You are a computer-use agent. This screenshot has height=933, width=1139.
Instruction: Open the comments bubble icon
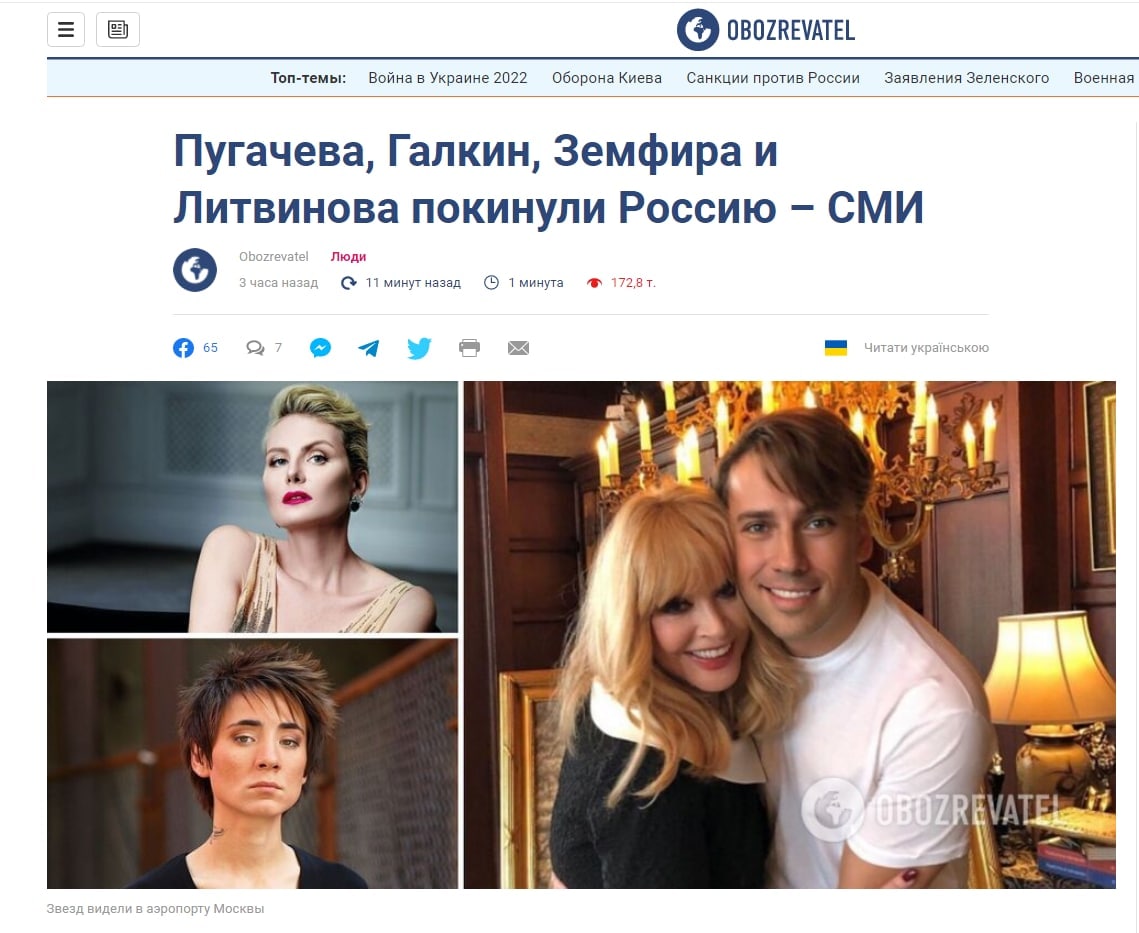tap(255, 348)
